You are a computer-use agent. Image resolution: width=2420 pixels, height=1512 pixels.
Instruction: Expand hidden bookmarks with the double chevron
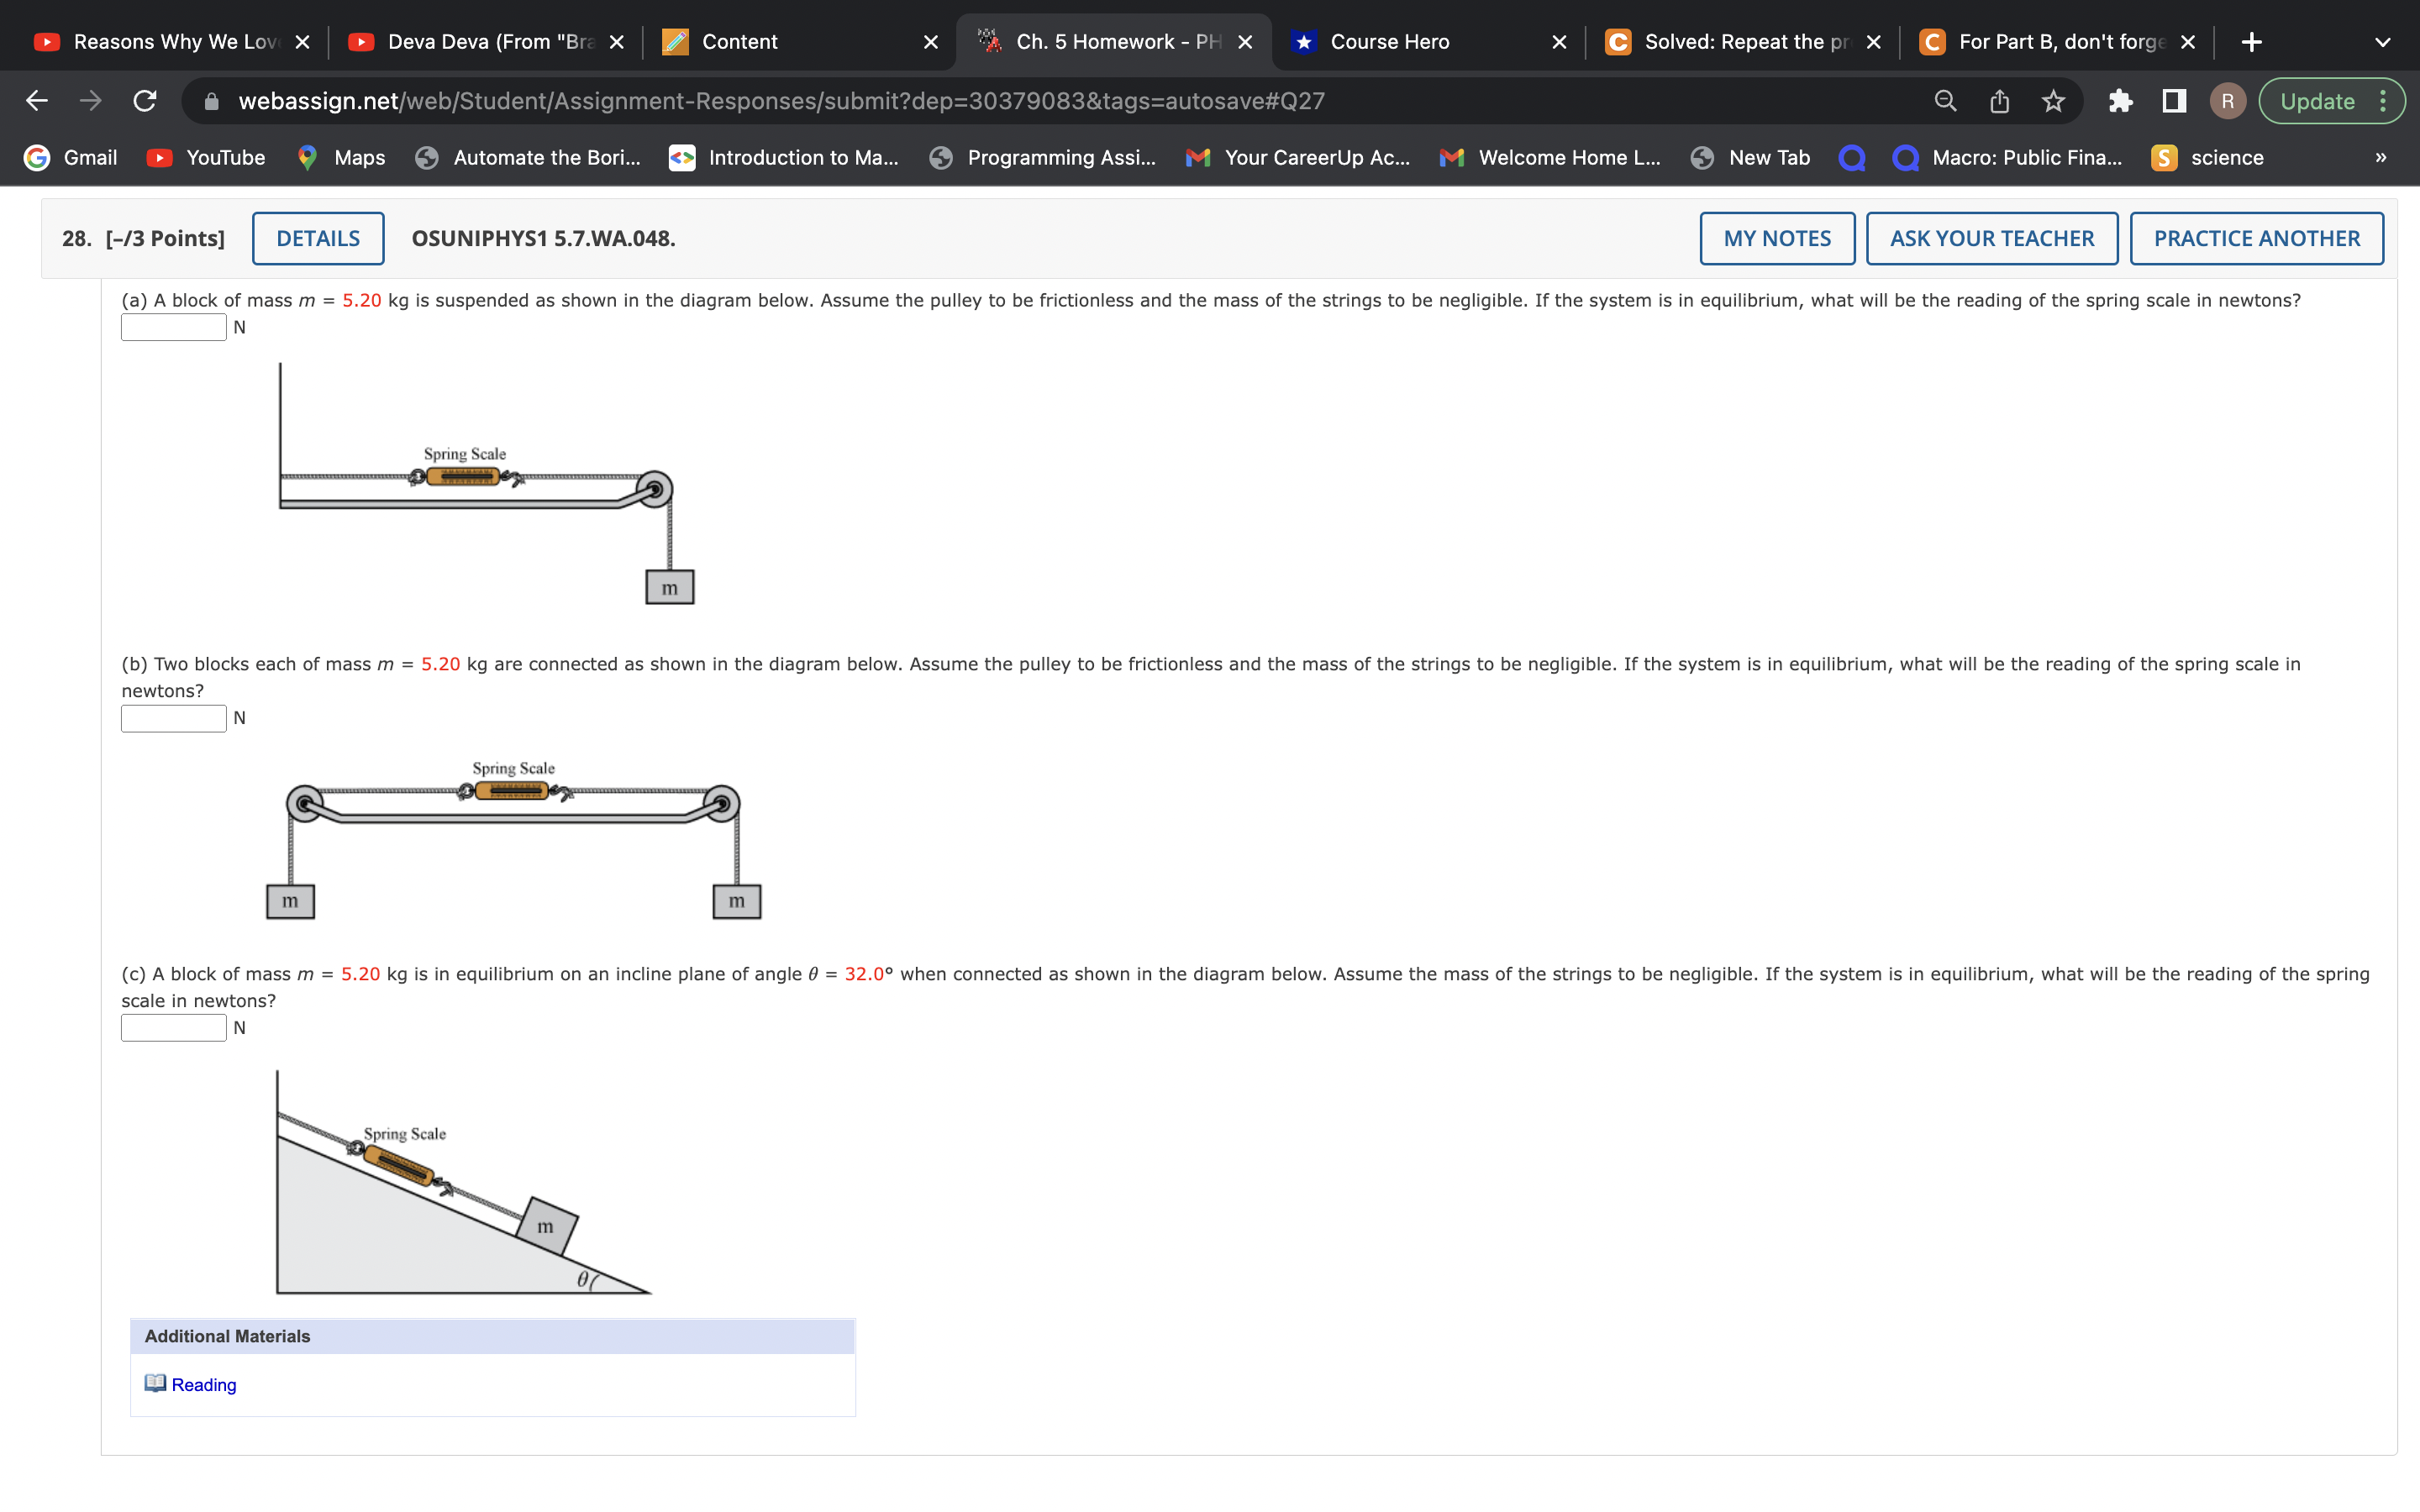pos(2380,157)
